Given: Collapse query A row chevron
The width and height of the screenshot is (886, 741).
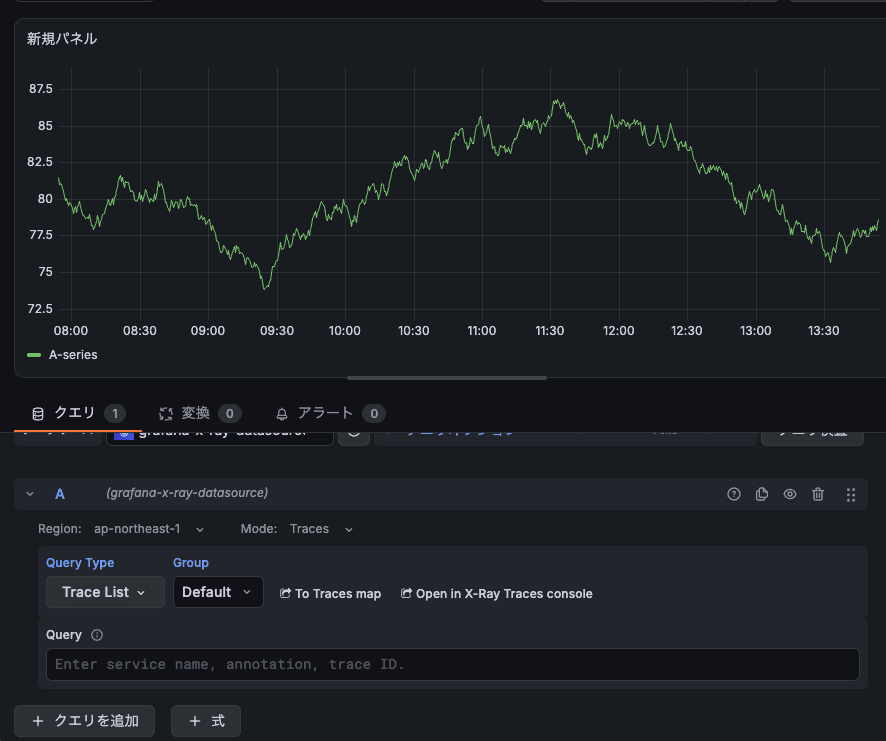Looking at the screenshot, I should pyautogui.click(x=30, y=494).
